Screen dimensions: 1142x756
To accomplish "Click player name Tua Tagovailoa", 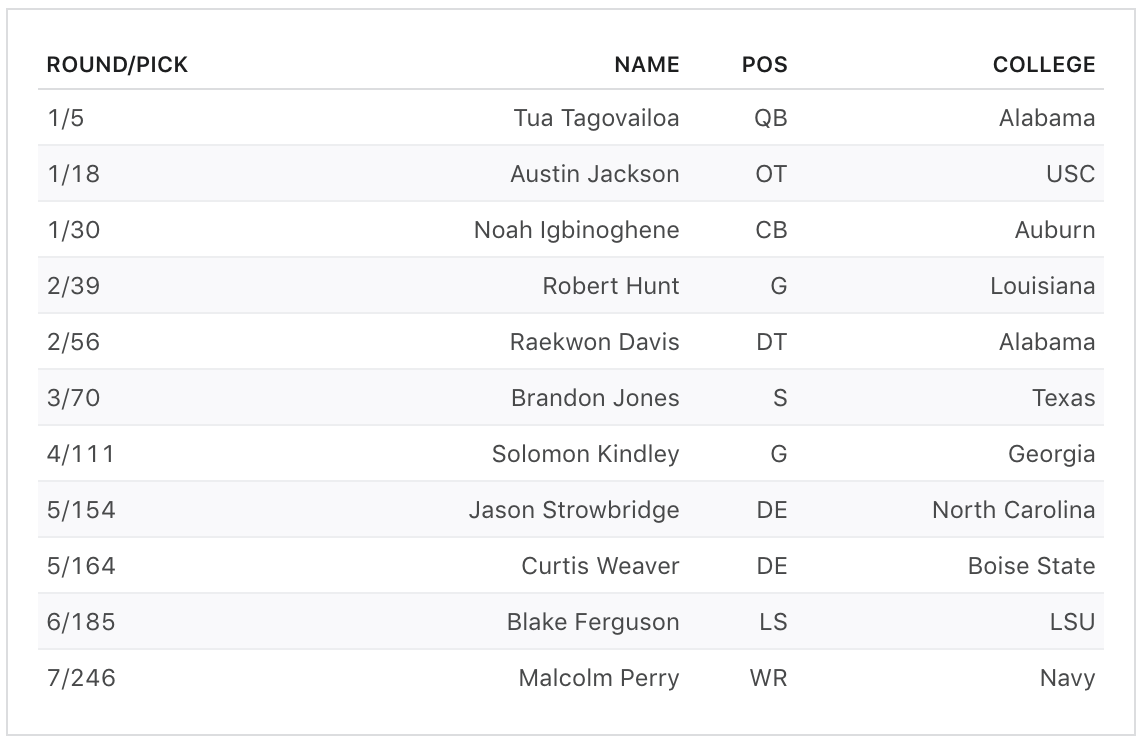I will [x=596, y=118].
